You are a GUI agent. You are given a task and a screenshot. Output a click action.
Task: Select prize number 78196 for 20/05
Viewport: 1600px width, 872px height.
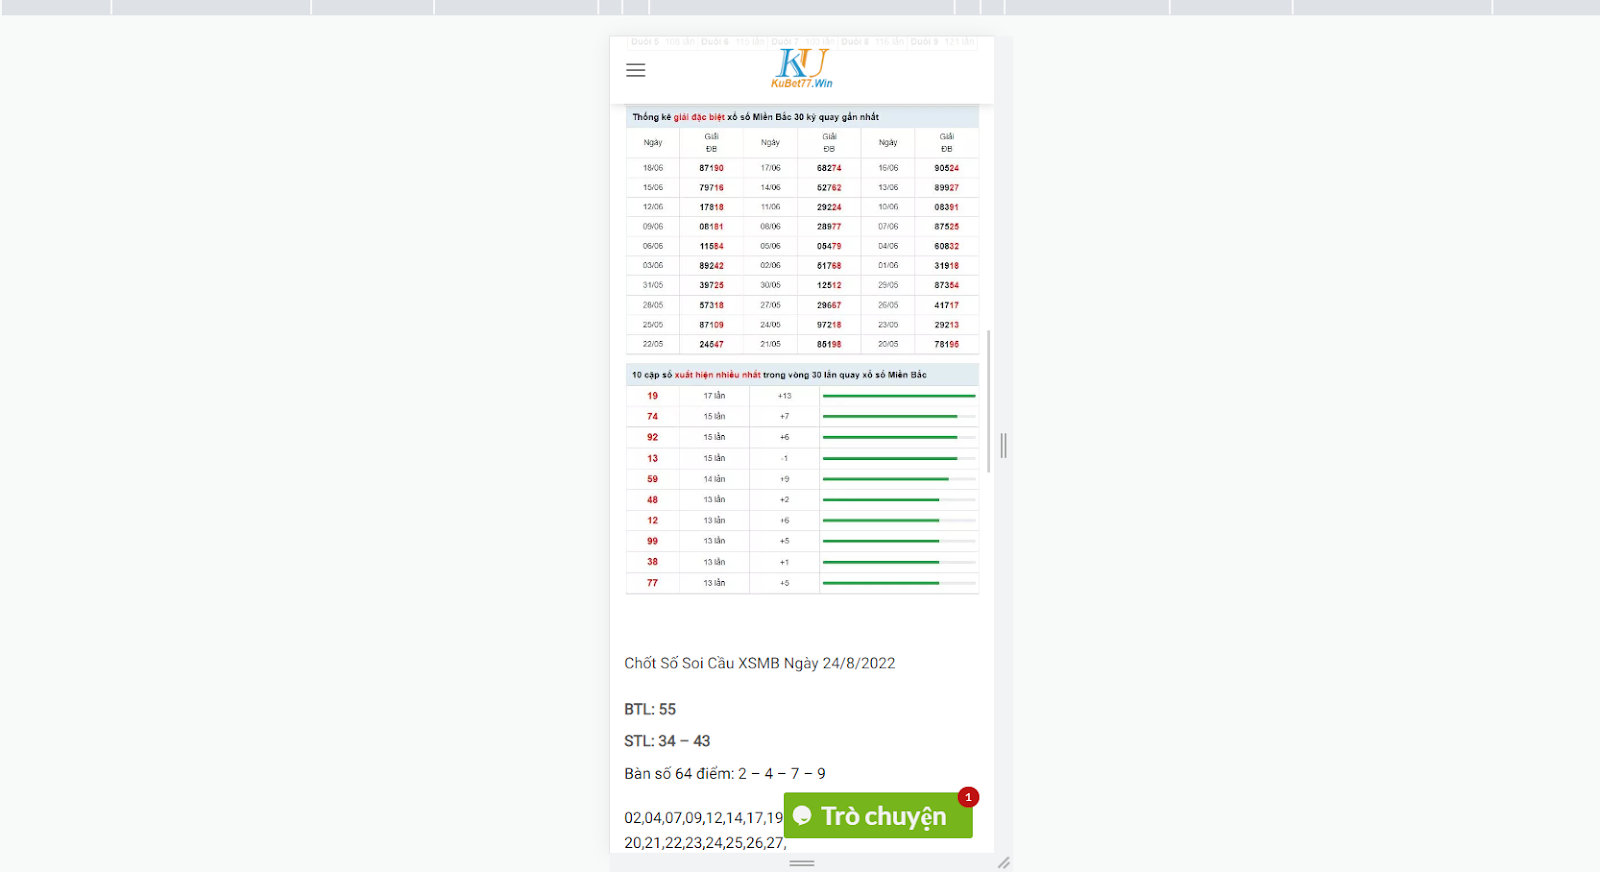coord(946,344)
